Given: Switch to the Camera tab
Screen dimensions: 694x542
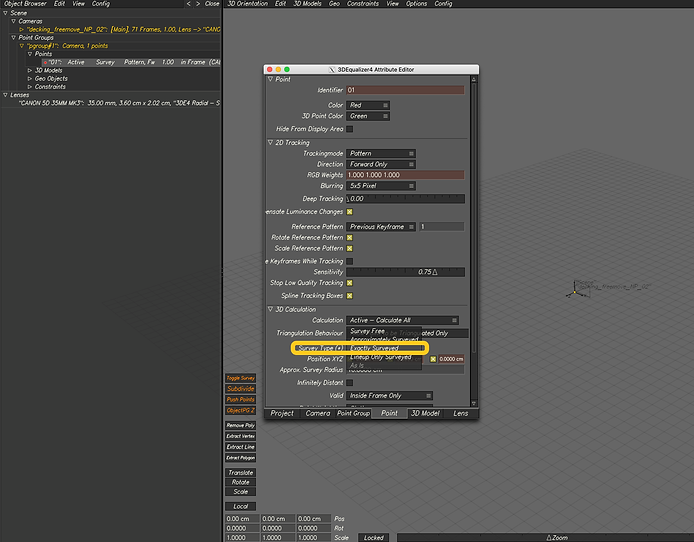Looking at the screenshot, I should coord(318,413).
